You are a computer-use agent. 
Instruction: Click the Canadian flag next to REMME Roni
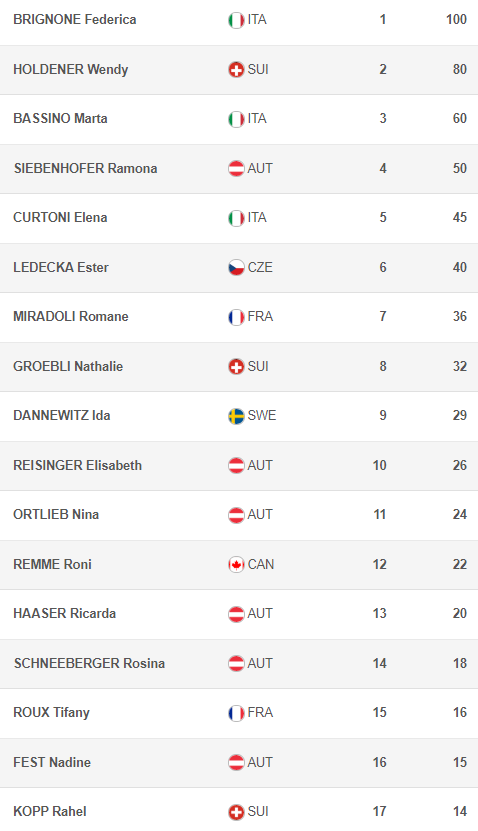236,564
